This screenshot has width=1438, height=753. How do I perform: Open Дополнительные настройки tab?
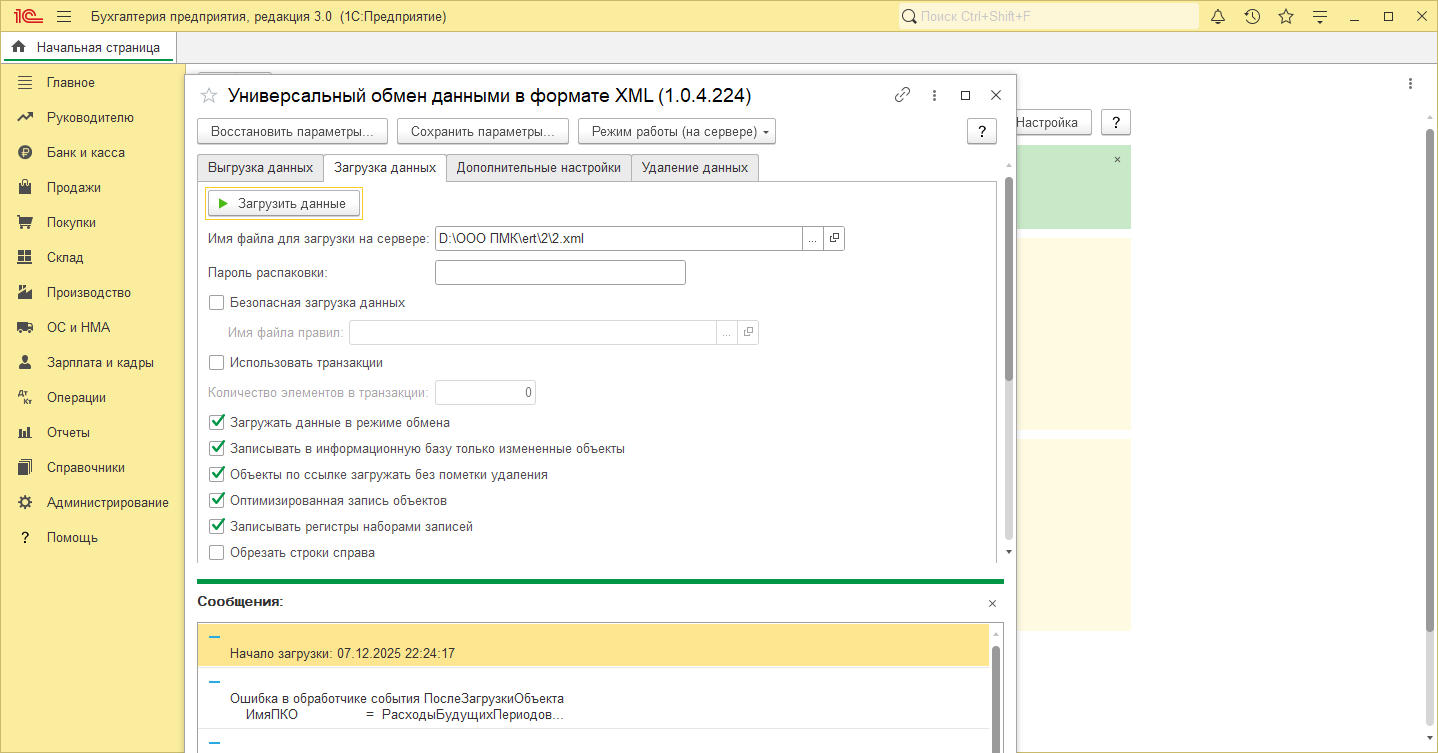539,168
